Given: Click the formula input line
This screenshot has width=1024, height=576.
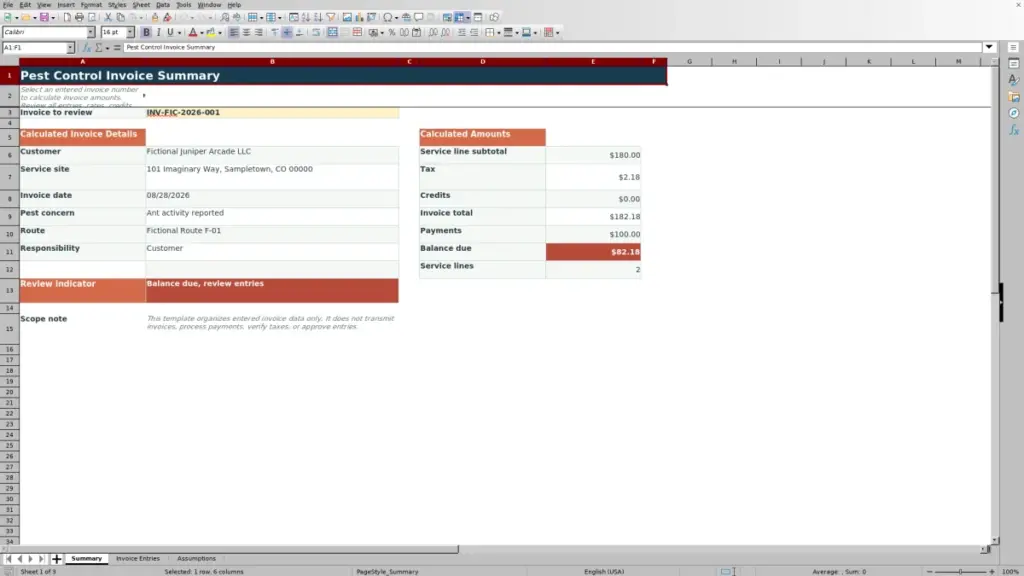Looking at the screenshot, I should [553, 48].
